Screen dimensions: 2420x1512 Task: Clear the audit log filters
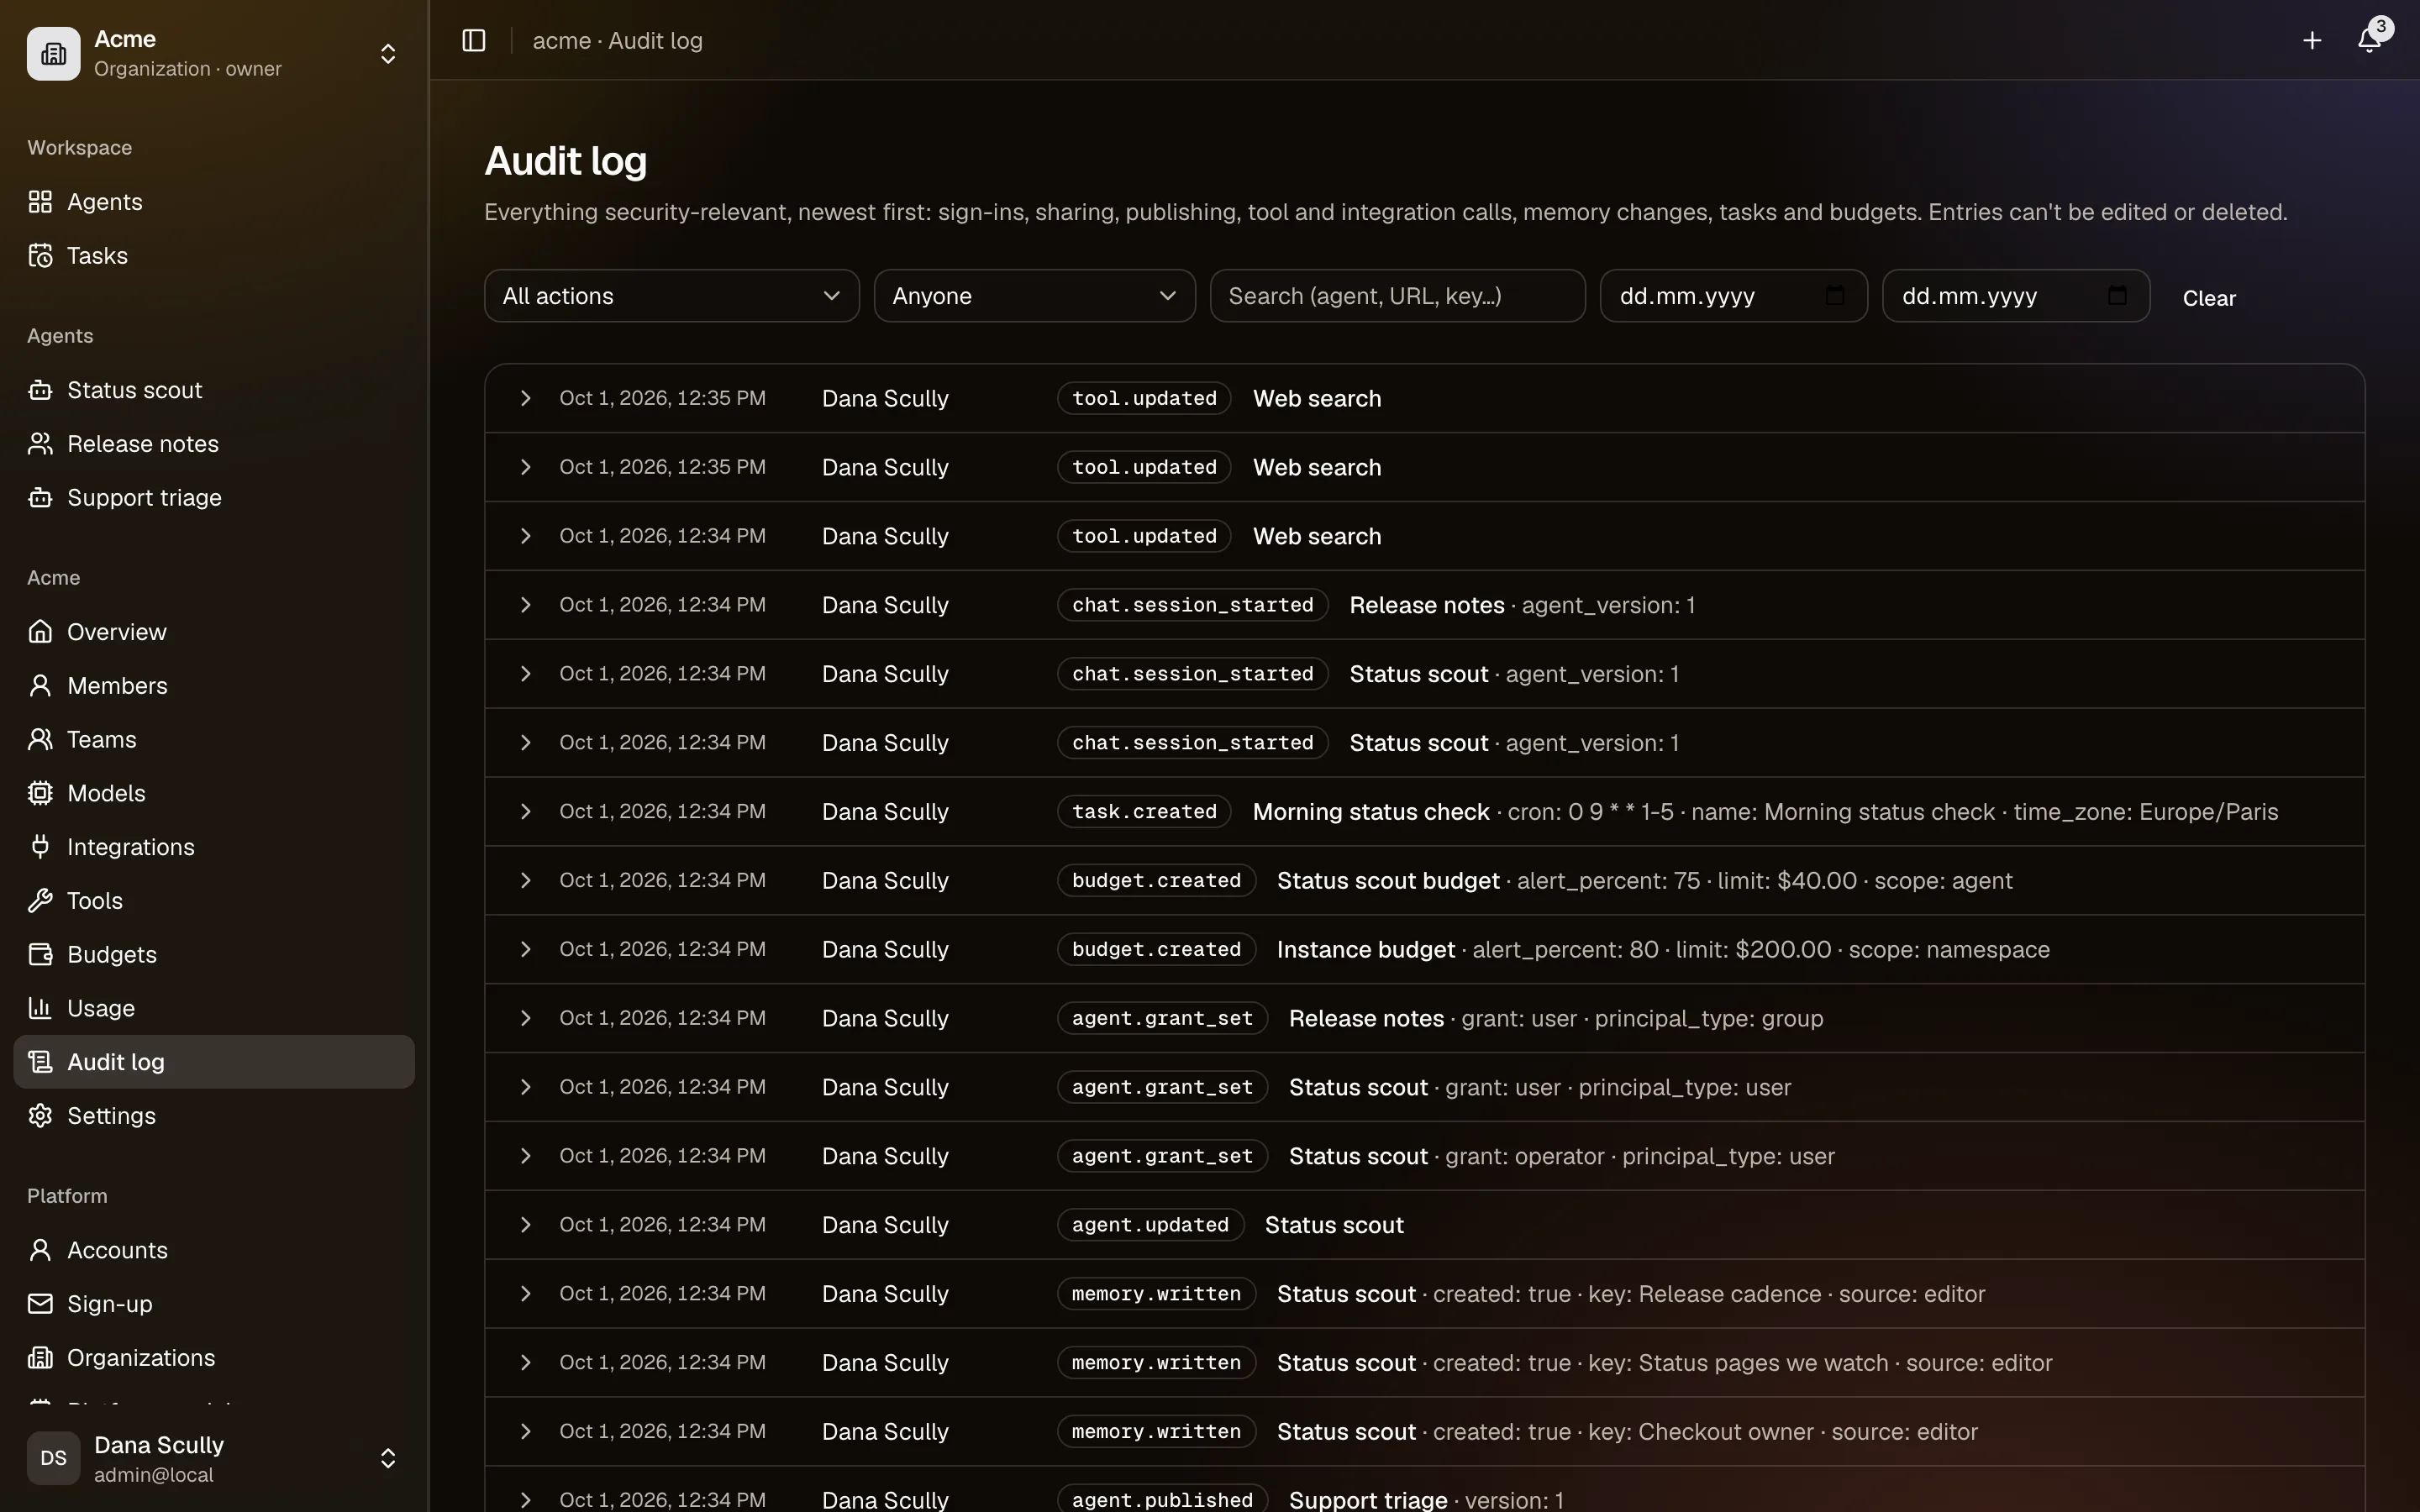coord(2209,298)
